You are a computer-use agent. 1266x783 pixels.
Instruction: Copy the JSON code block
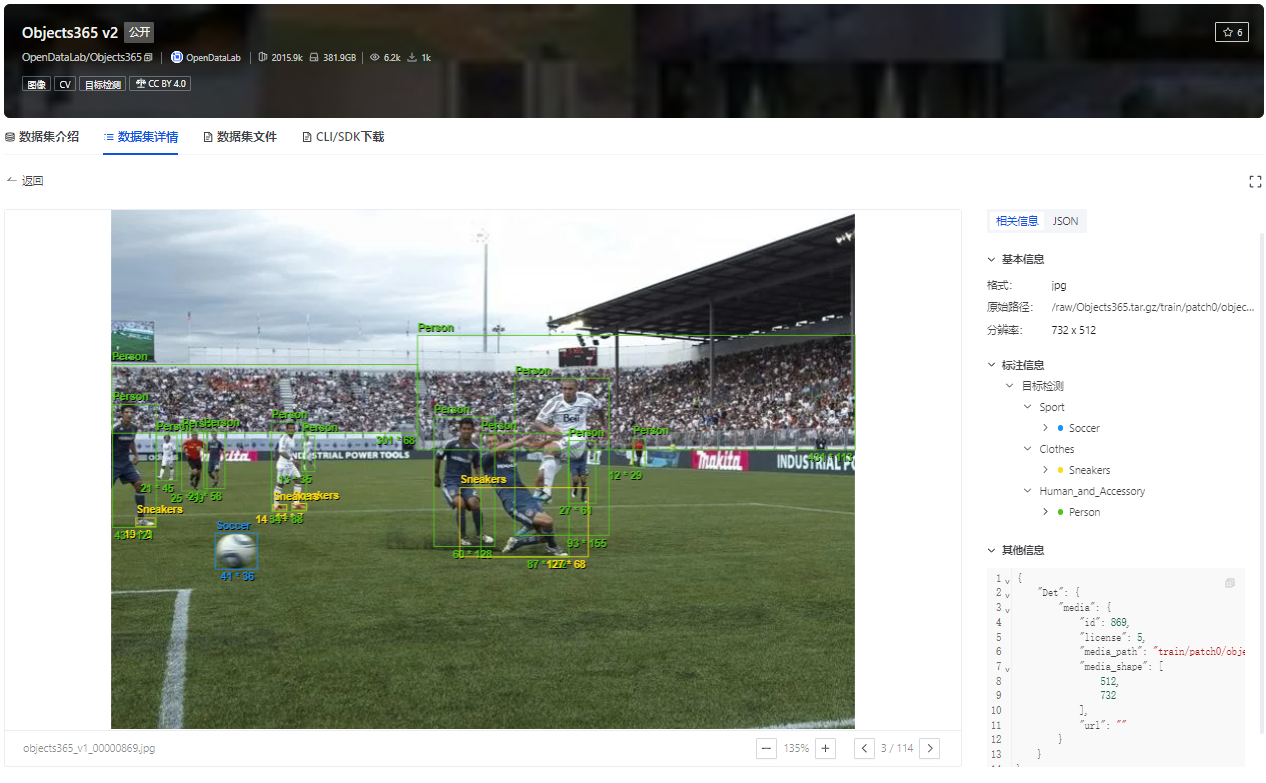coord(1230,583)
